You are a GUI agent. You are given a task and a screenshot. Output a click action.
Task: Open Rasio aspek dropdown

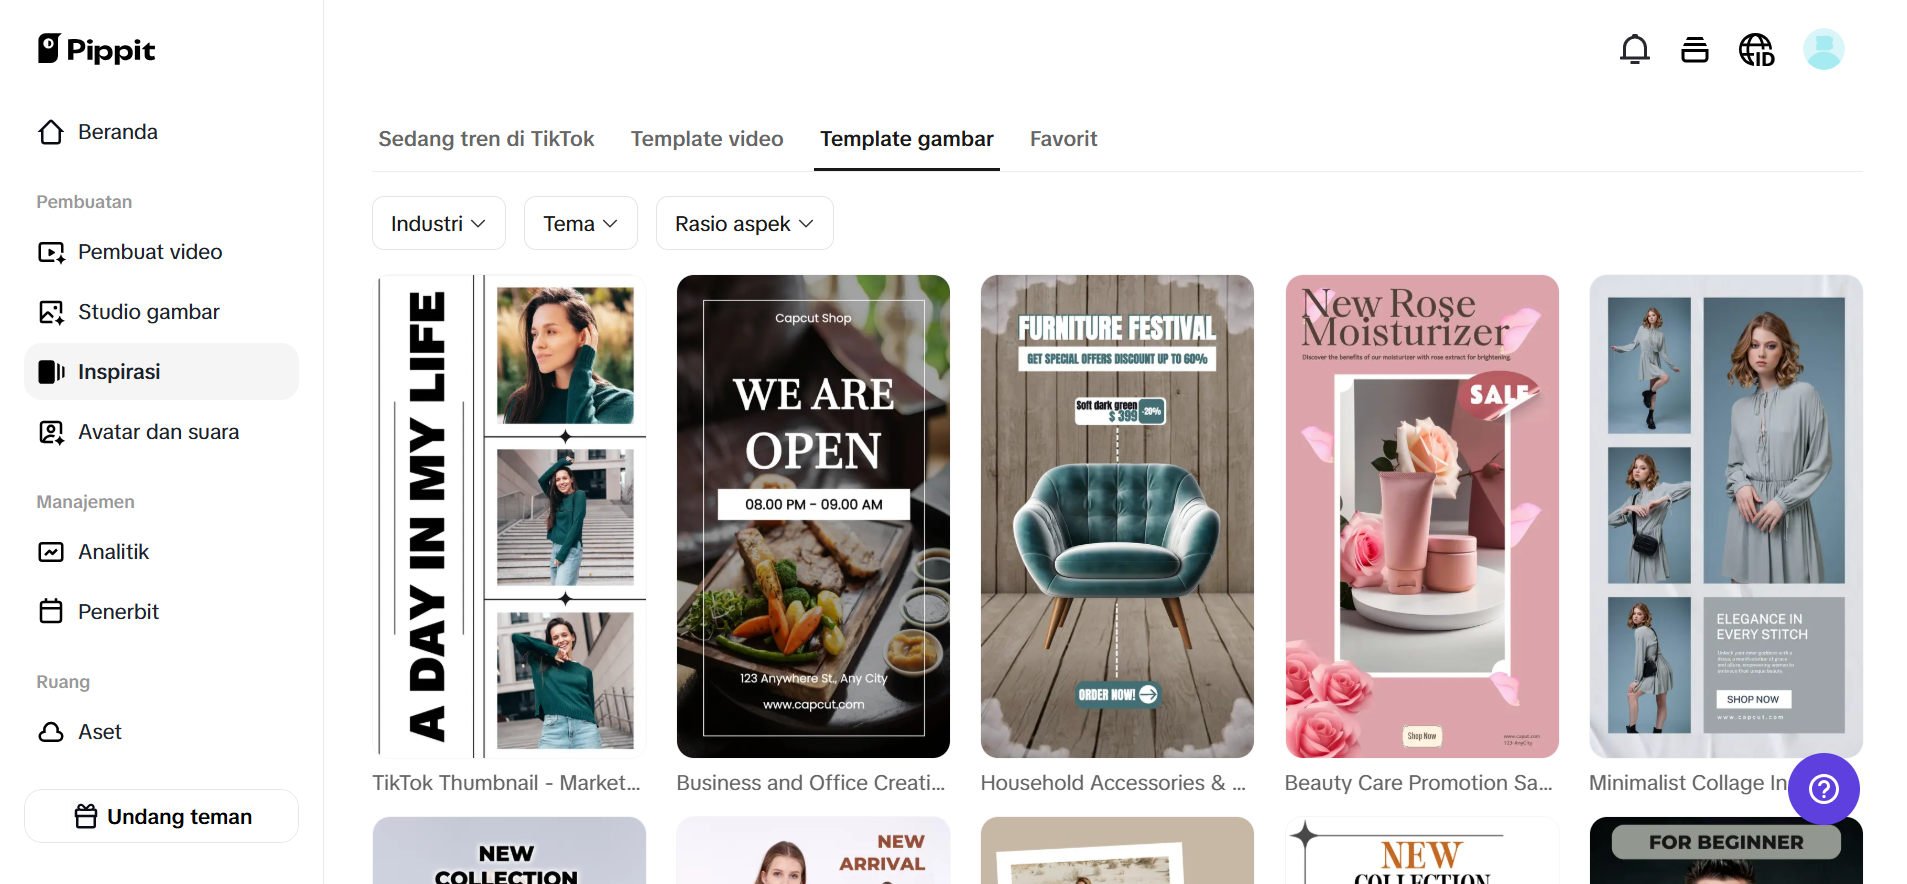pyautogui.click(x=744, y=223)
